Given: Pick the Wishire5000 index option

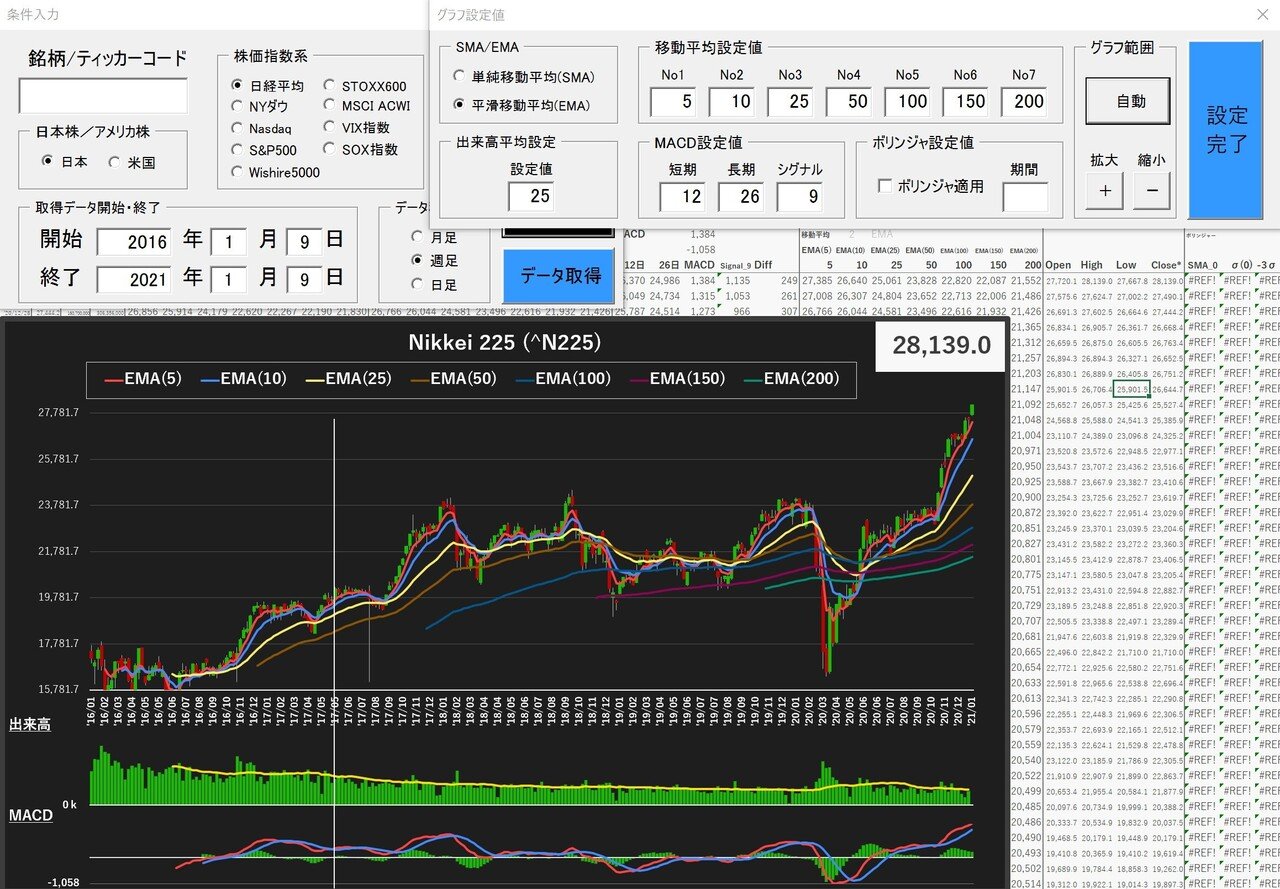Looking at the screenshot, I should click(x=237, y=172).
